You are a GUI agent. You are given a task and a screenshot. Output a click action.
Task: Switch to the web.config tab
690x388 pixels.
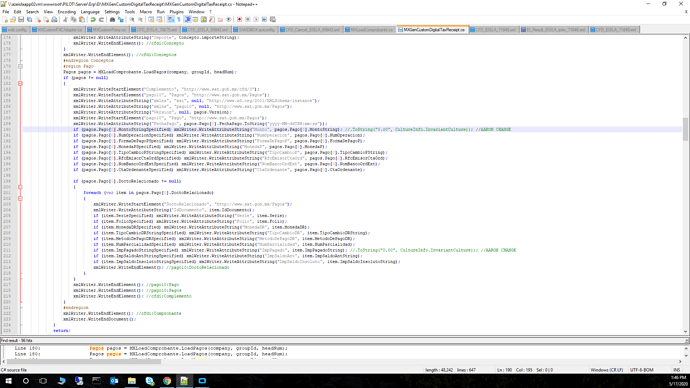(15, 29)
